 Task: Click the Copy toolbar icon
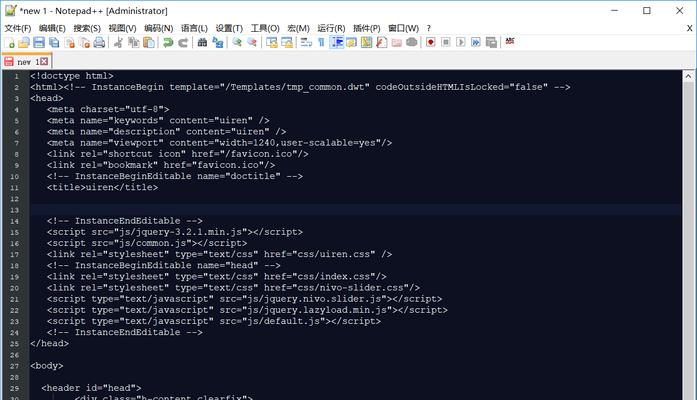(x=133, y=43)
